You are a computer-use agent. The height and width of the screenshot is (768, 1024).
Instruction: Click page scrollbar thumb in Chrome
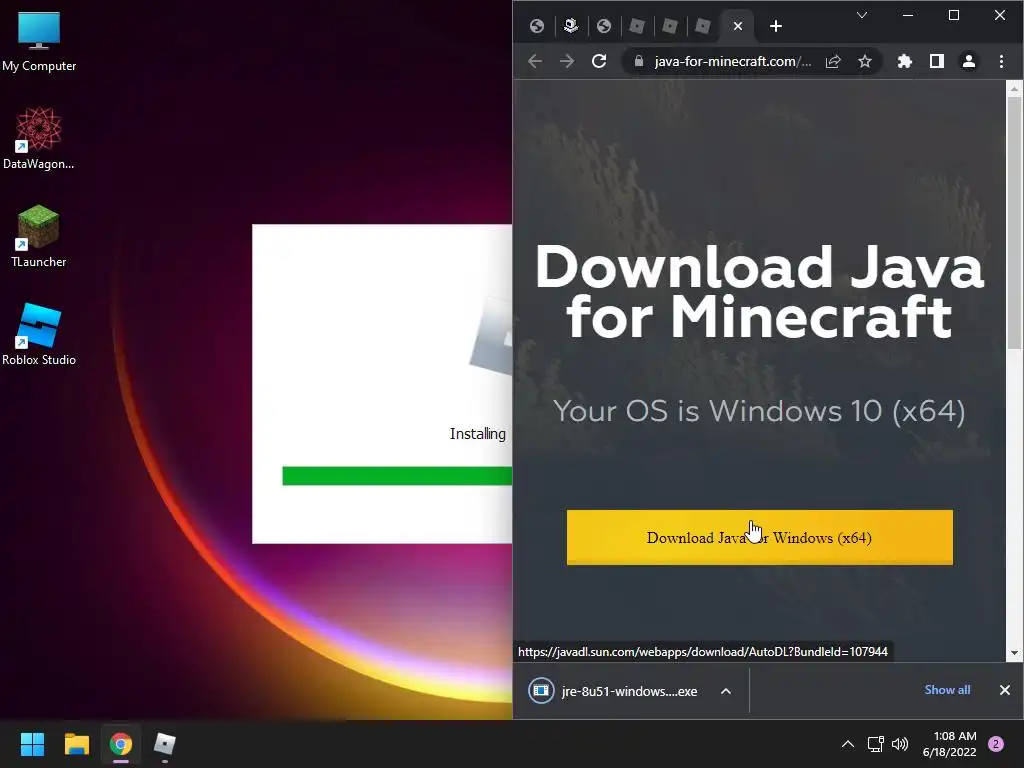coord(1014,223)
